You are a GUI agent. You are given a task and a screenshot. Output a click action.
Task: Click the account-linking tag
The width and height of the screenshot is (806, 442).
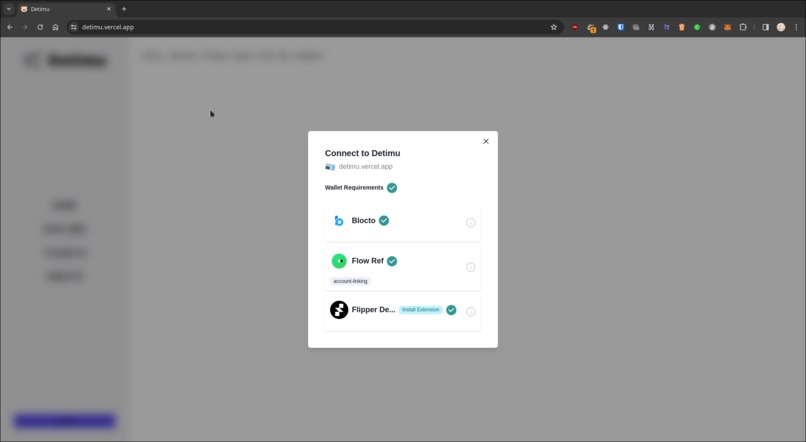pyautogui.click(x=350, y=281)
